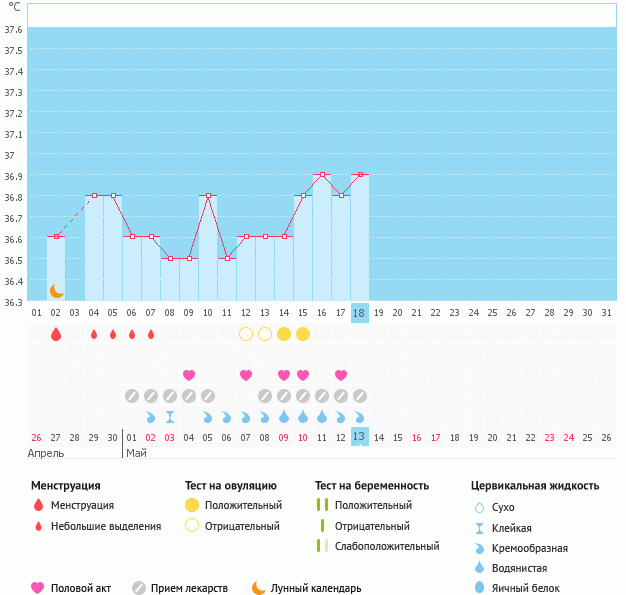This screenshot has width=626, height=595.
Task: Click the heart icon on cycle day 17
Action: tap(341, 375)
